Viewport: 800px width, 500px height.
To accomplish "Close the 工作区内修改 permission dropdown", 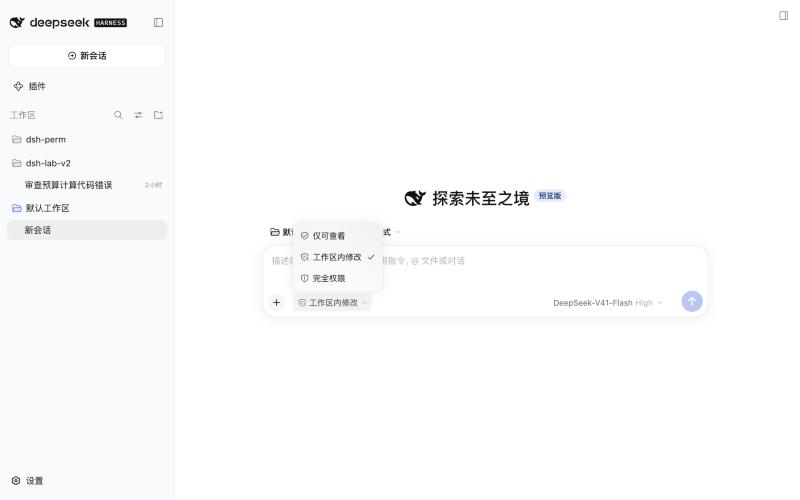I will [x=332, y=303].
